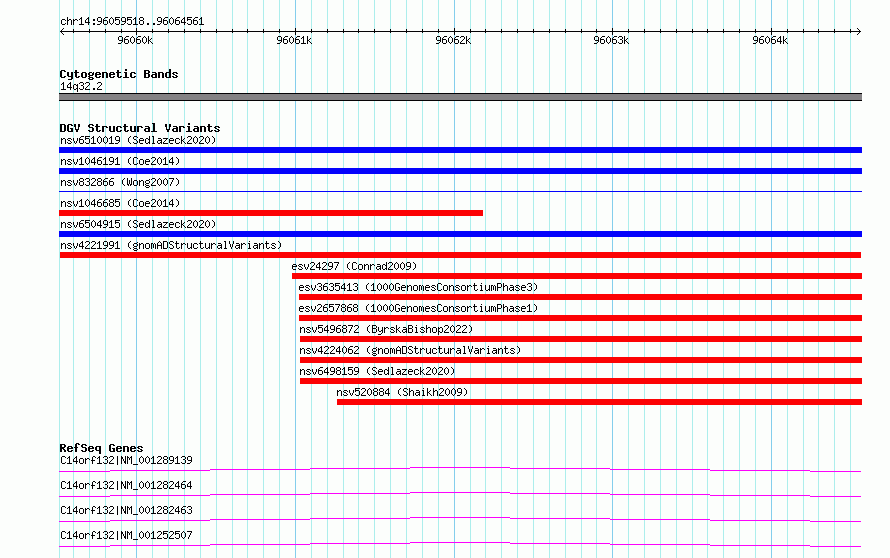The height and width of the screenshot is (558, 890).
Task: Open variant esv3635413 (1000GenomesConsortiumPhase3) label
Action: click(x=418, y=287)
